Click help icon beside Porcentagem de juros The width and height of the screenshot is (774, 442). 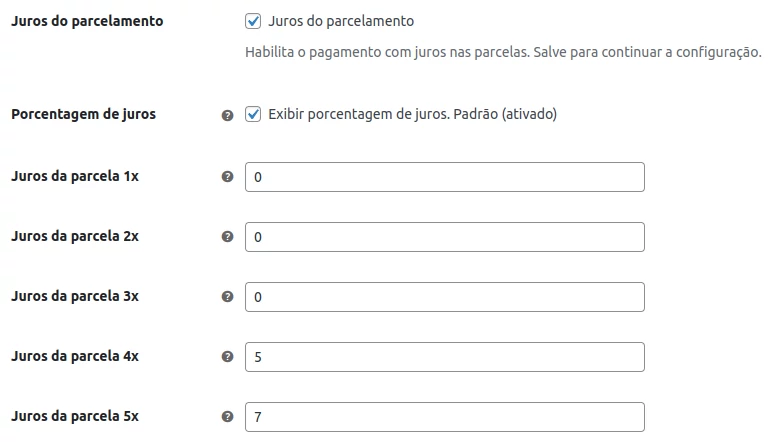227,115
